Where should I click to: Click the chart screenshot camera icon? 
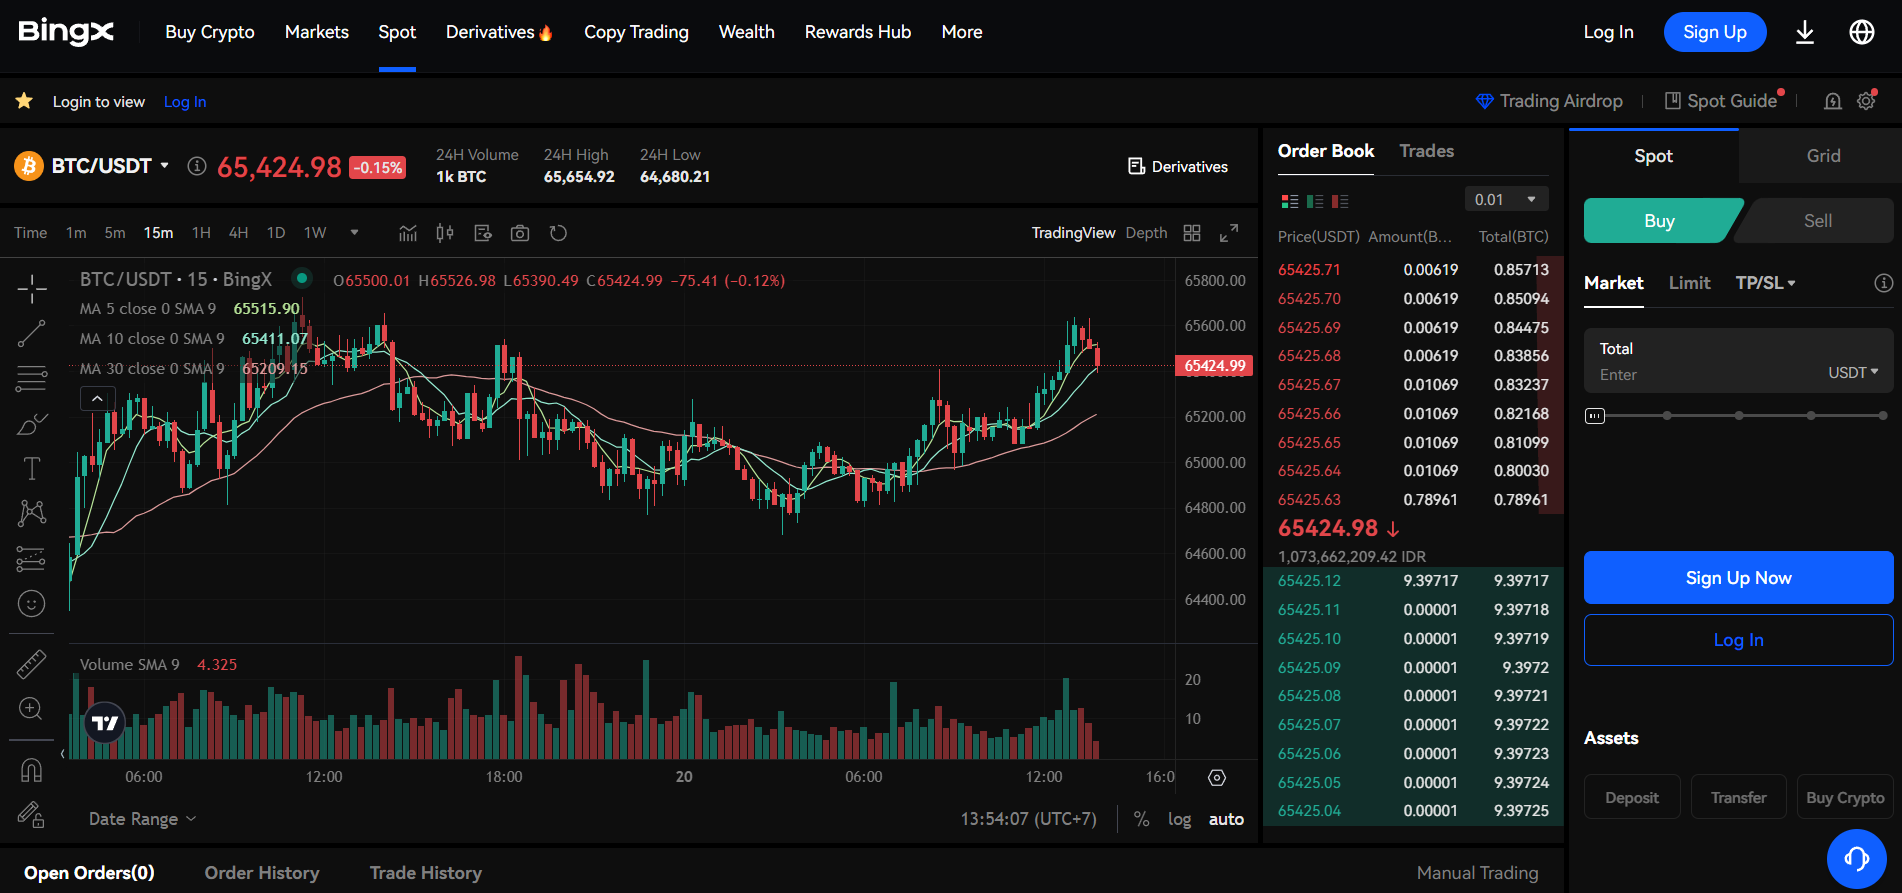click(x=520, y=233)
